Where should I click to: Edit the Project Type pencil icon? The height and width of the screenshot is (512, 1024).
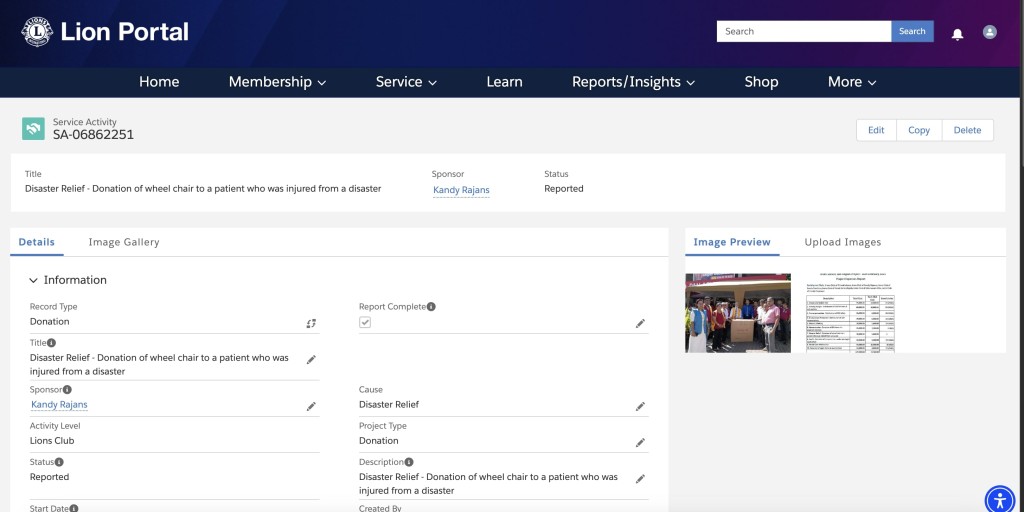pos(641,443)
